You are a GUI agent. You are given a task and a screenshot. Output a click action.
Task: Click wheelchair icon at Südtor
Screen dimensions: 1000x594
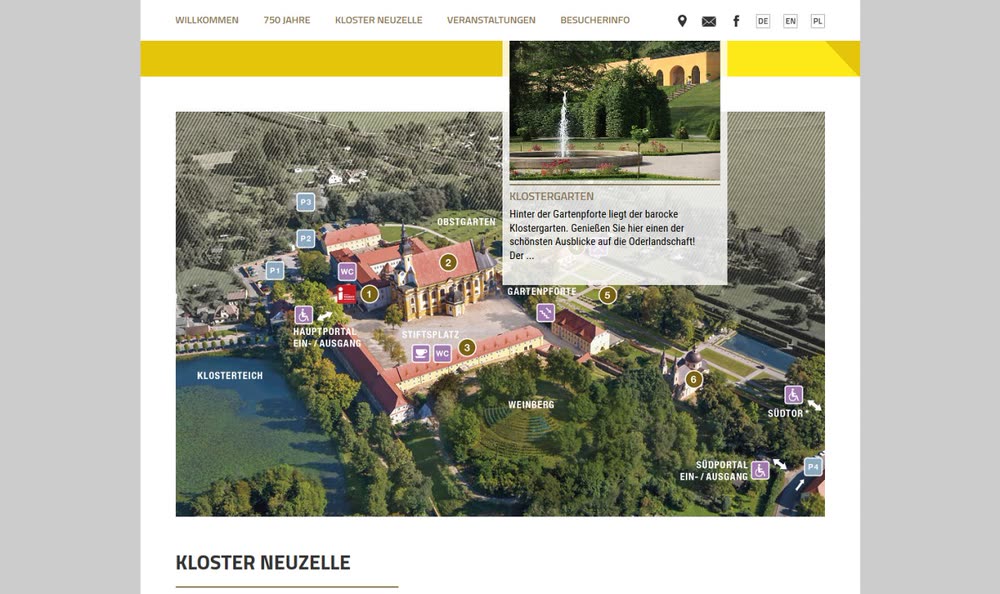793,395
